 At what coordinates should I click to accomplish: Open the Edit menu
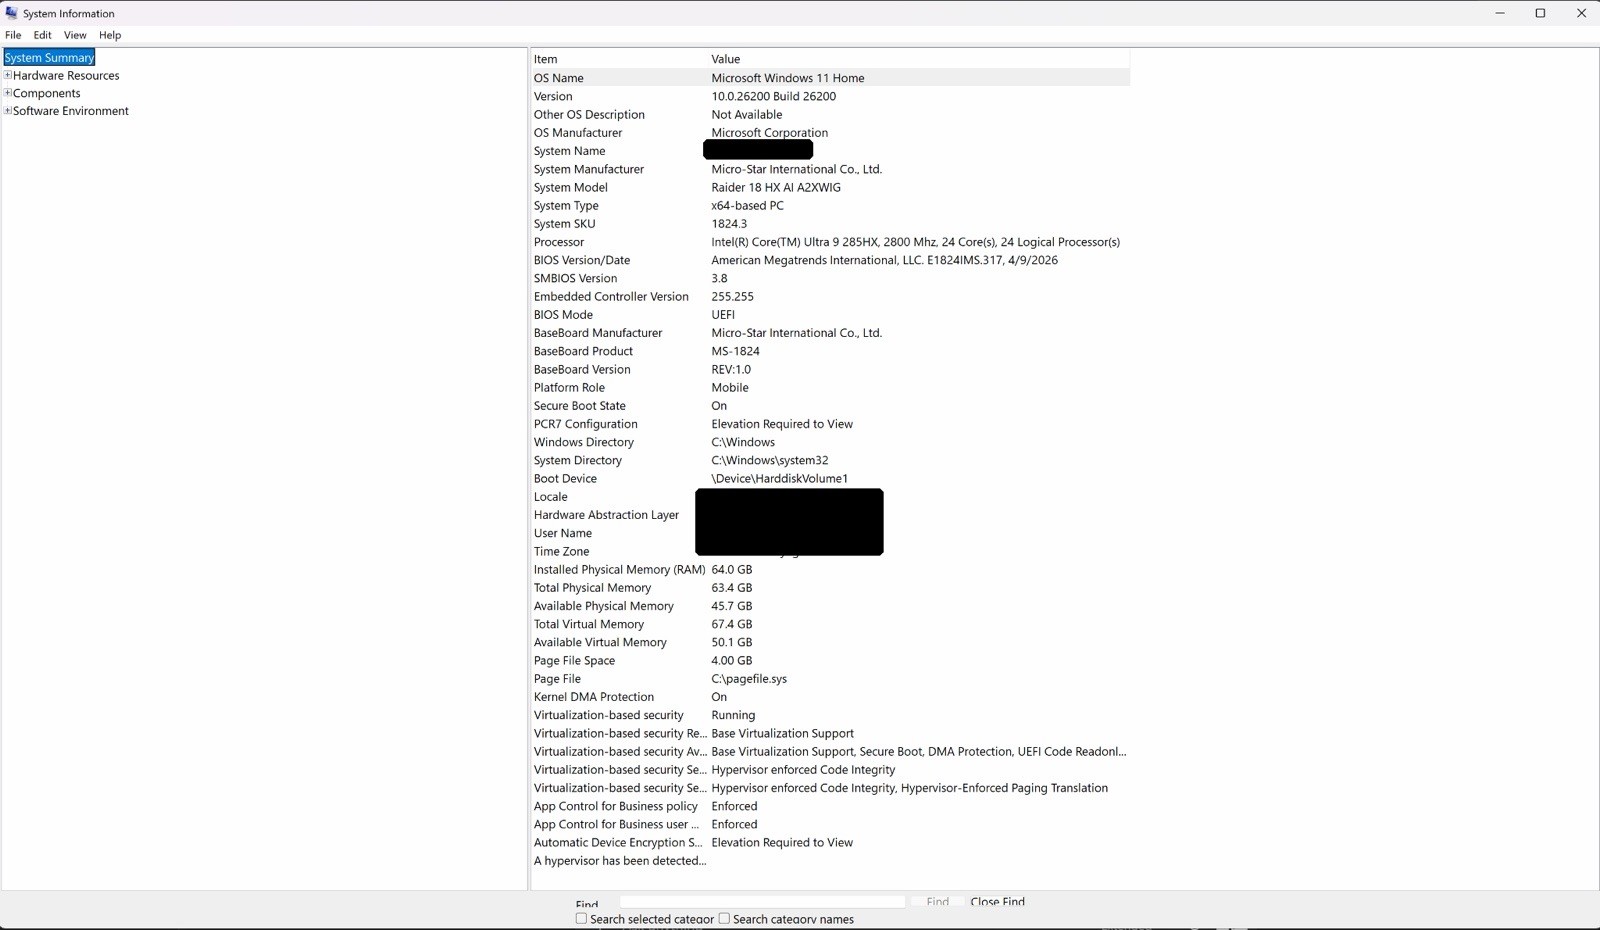pyautogui.click(x=42, y=35)
